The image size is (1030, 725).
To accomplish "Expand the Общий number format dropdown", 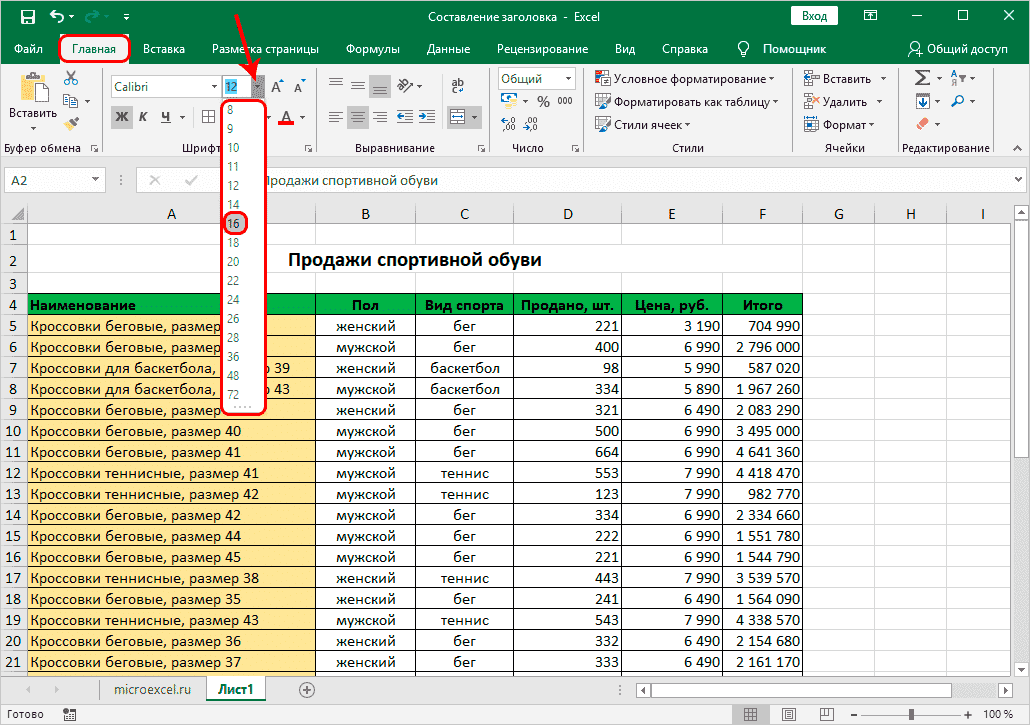I will pyautogui.click(x=569, y=79).
